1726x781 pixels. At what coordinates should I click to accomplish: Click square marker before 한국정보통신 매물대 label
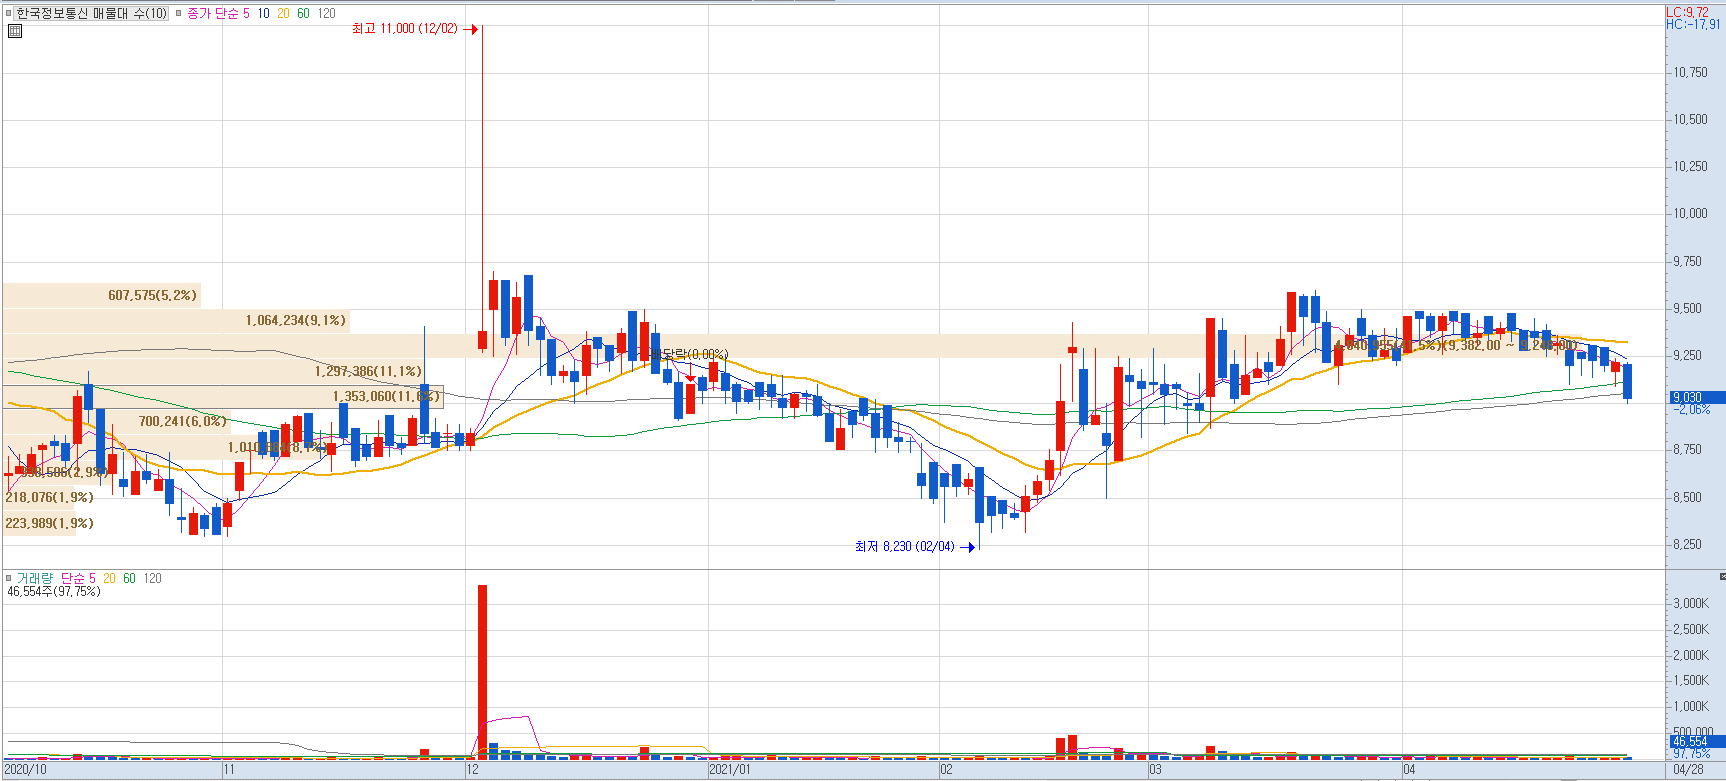pos(8,13)
